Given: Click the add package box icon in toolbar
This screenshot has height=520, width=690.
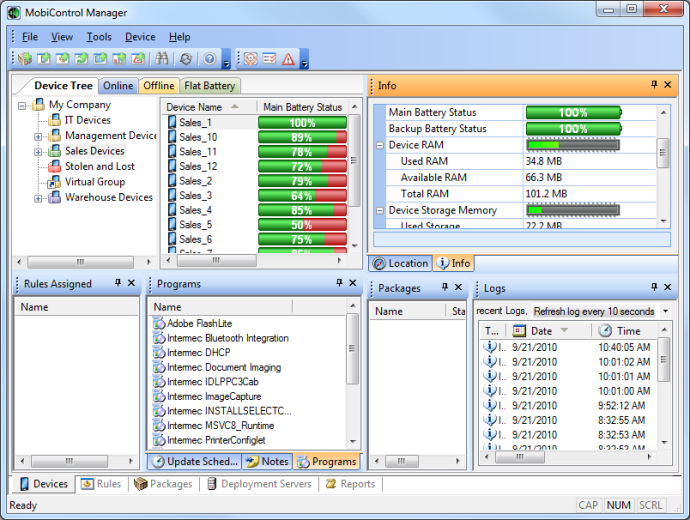Looking at the screenshot, I should (26, 58).
